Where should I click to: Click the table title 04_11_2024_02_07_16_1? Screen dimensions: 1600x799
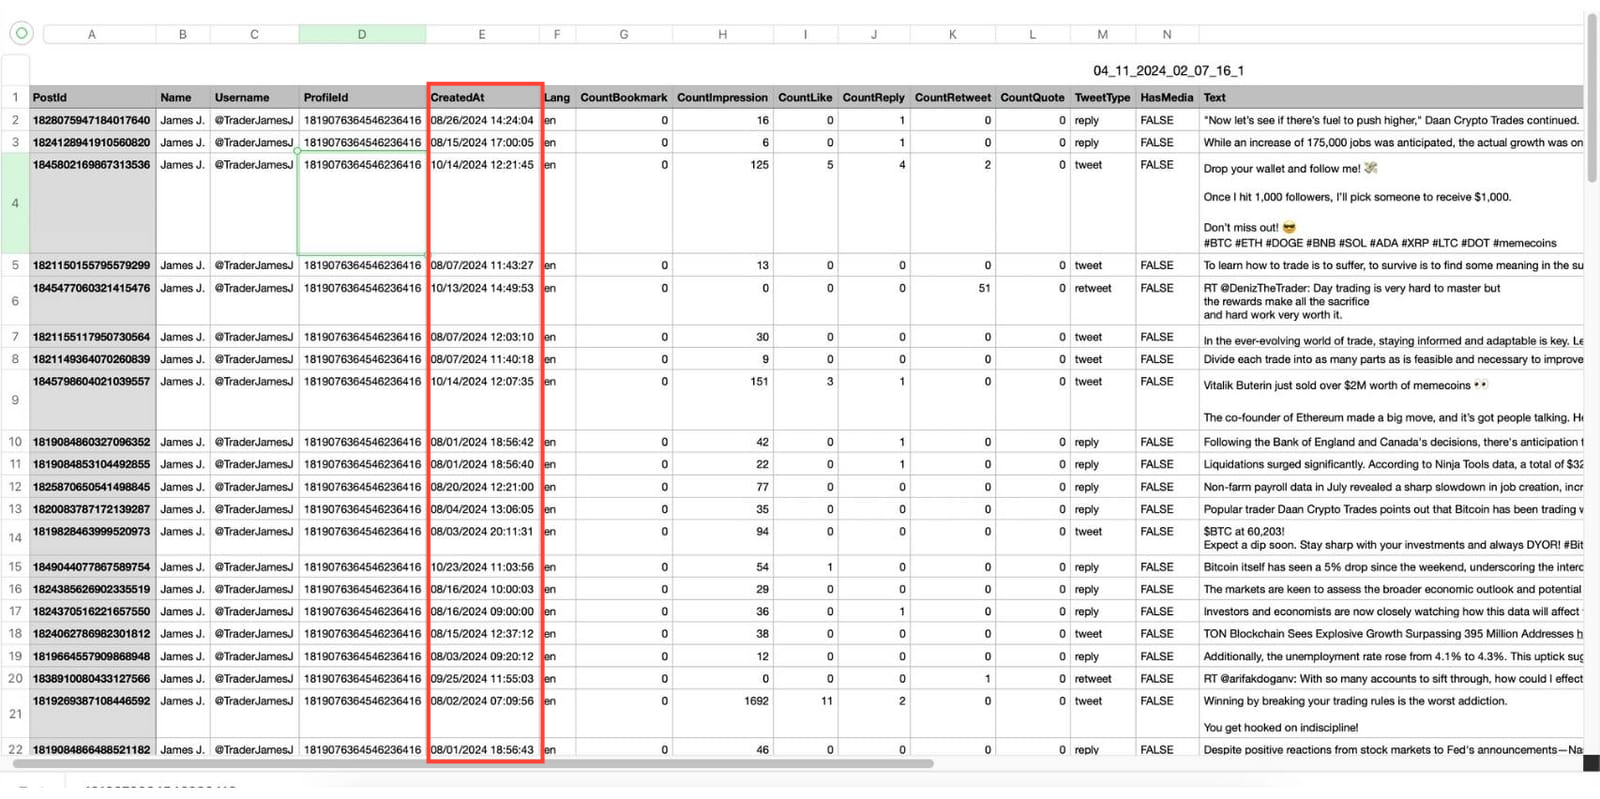tap(1168, 71)
